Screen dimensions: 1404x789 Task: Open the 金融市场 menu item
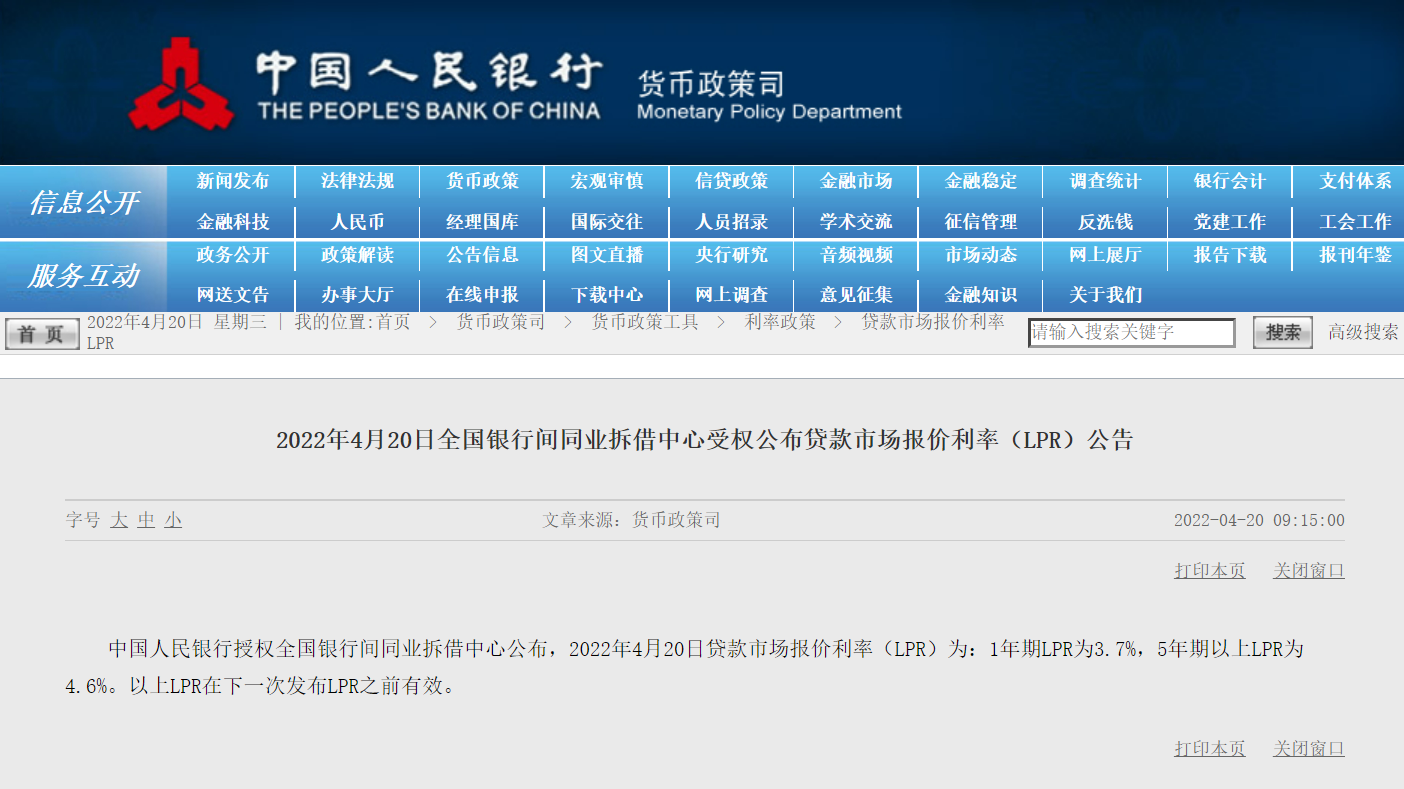click(x=856, y=181)
